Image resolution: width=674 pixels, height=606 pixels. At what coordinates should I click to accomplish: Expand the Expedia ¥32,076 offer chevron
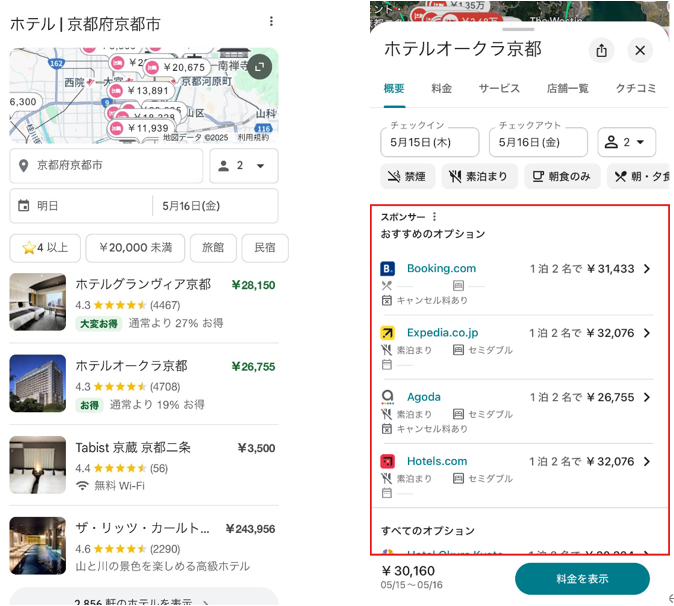click(x=647, y=333)
